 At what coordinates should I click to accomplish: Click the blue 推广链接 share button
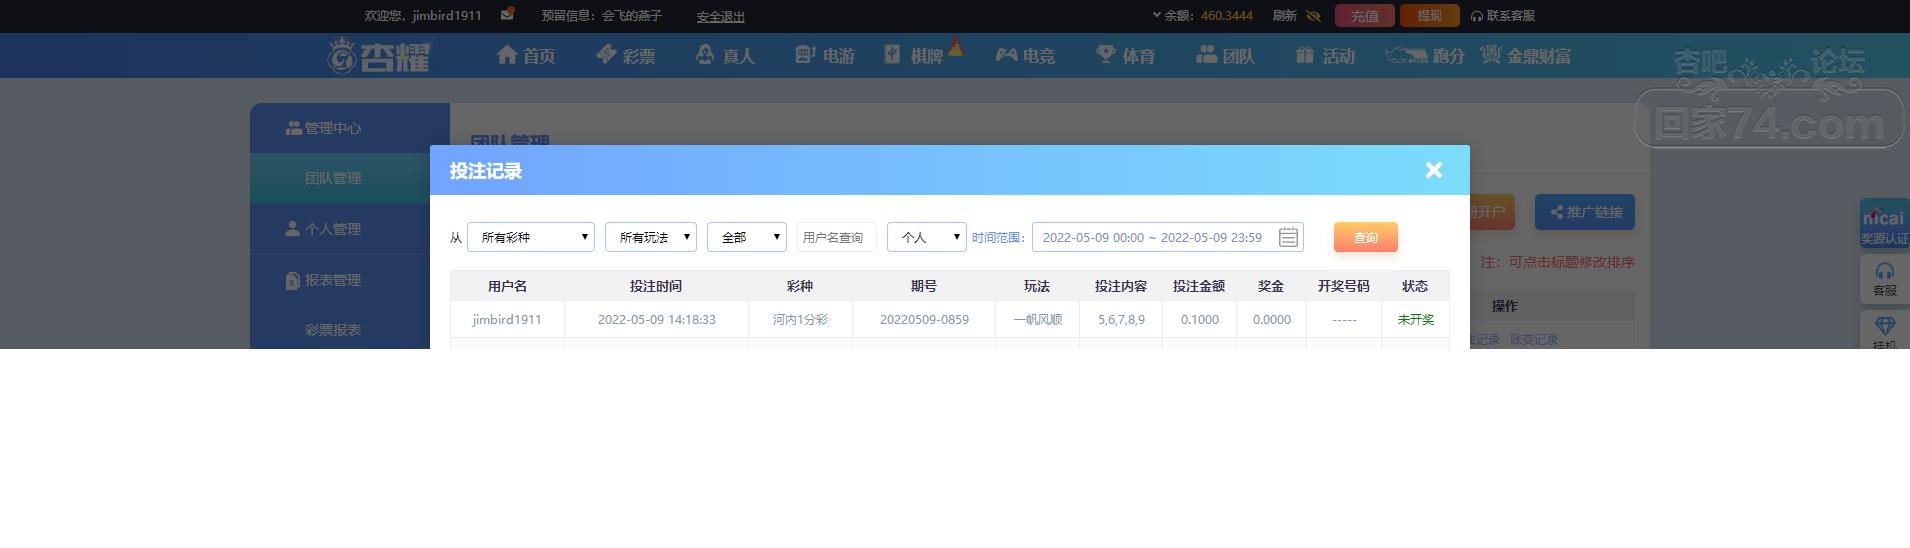(1585, 212)
